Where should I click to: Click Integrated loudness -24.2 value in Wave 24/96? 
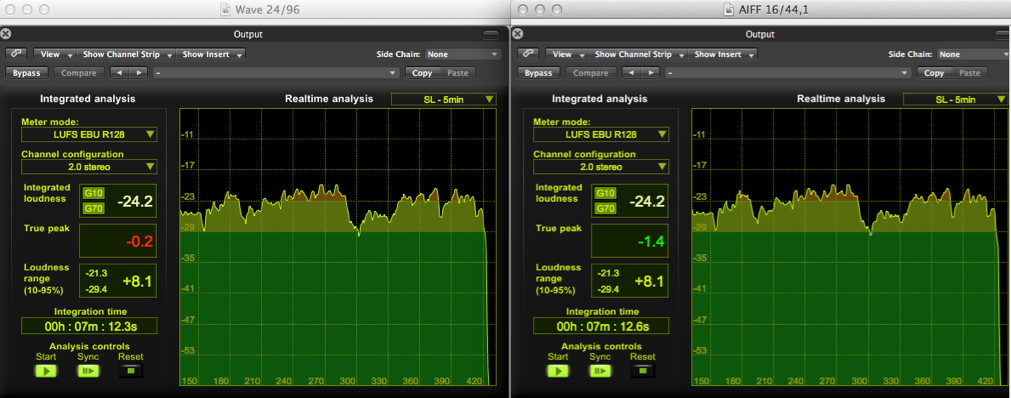click(135, 201)
